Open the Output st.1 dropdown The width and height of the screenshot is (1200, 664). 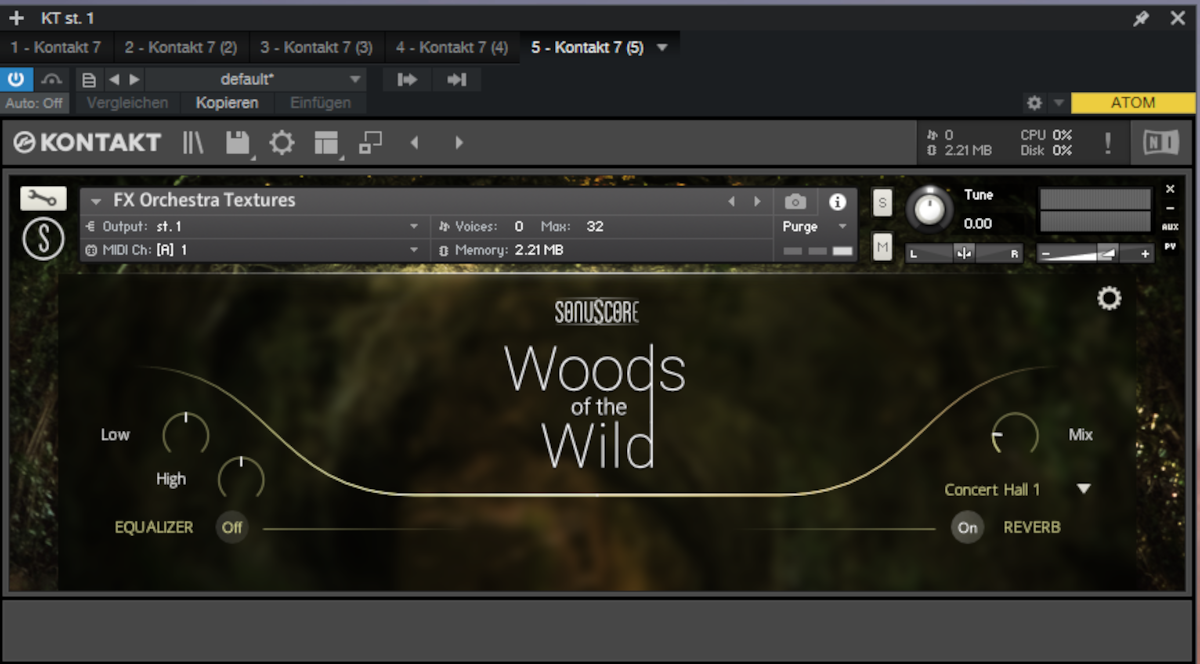coord(255,227)
